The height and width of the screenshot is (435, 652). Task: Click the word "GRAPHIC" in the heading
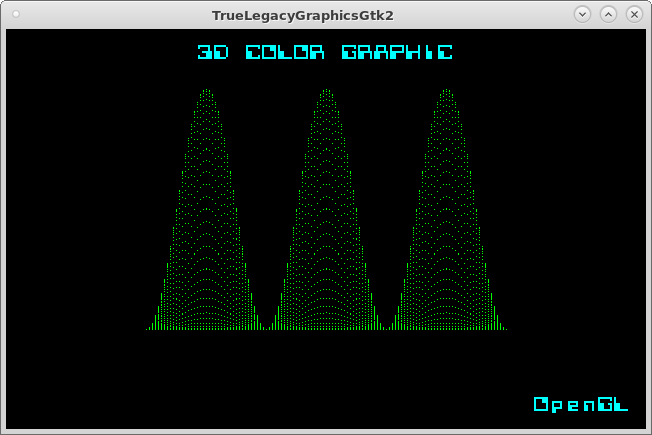397,53
